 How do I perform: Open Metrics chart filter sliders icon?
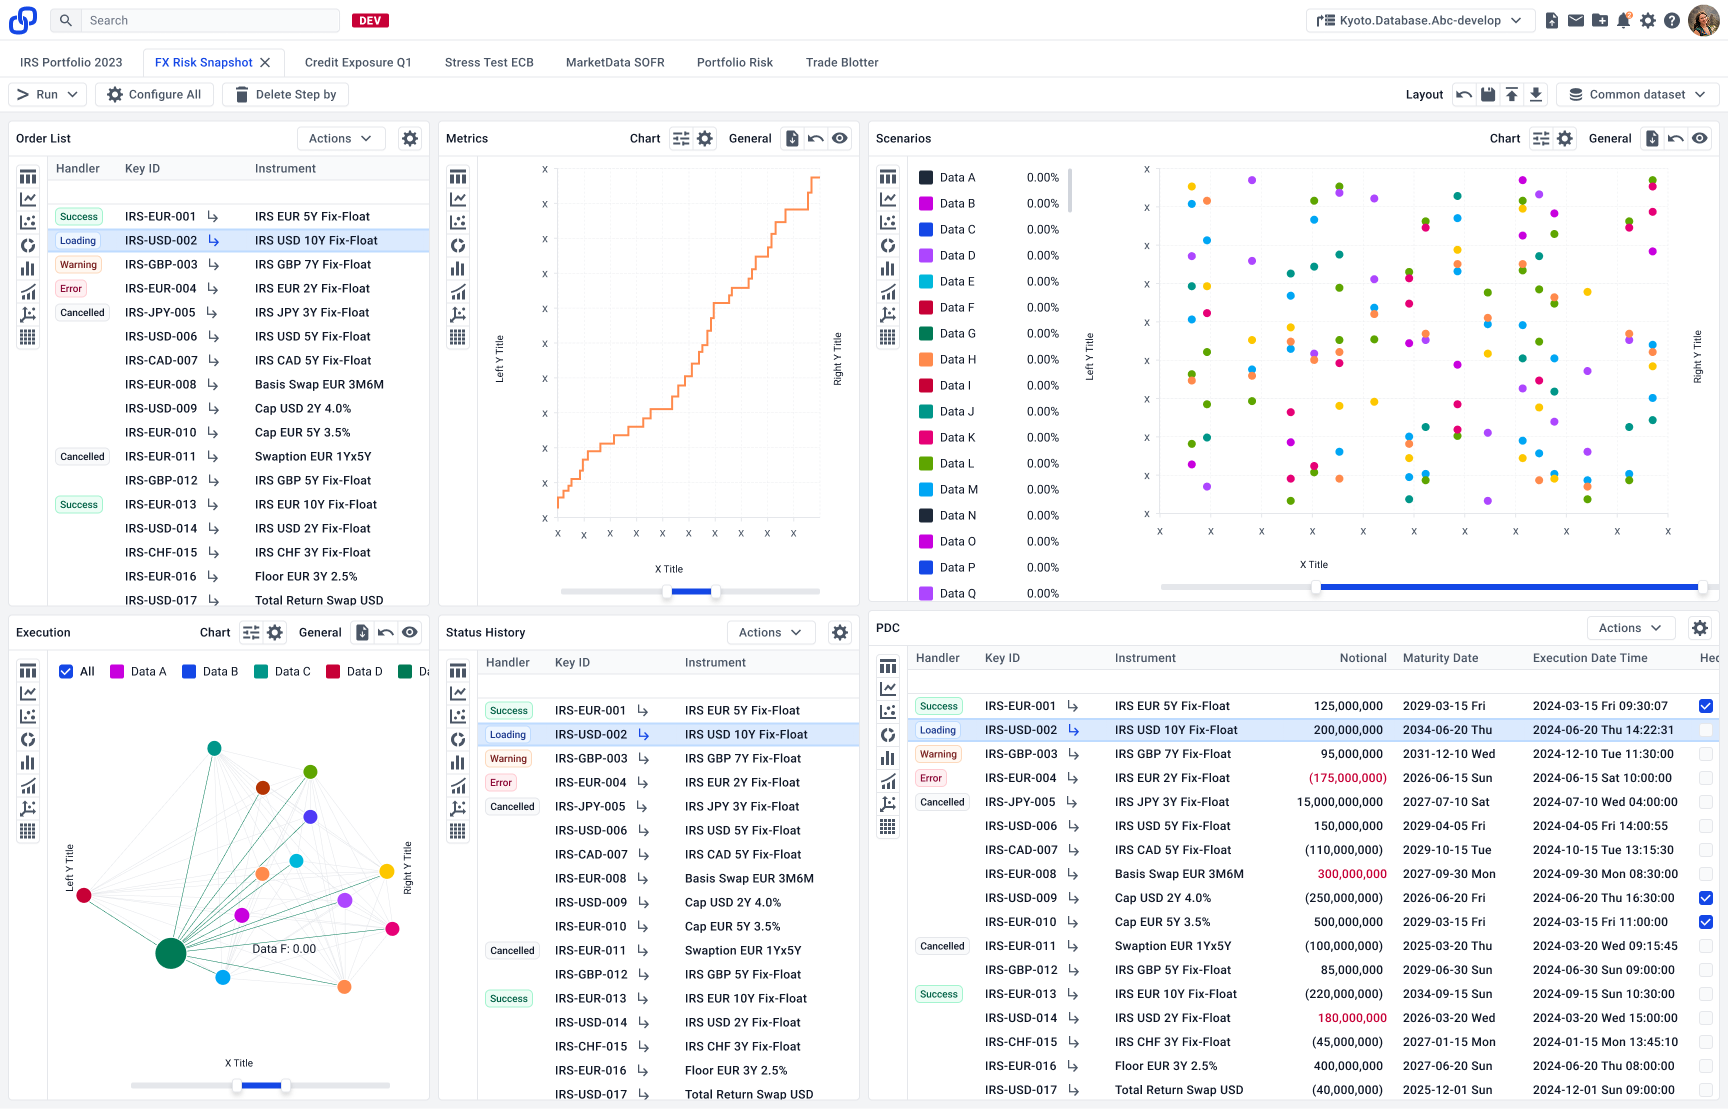click(x=681, y=139)
